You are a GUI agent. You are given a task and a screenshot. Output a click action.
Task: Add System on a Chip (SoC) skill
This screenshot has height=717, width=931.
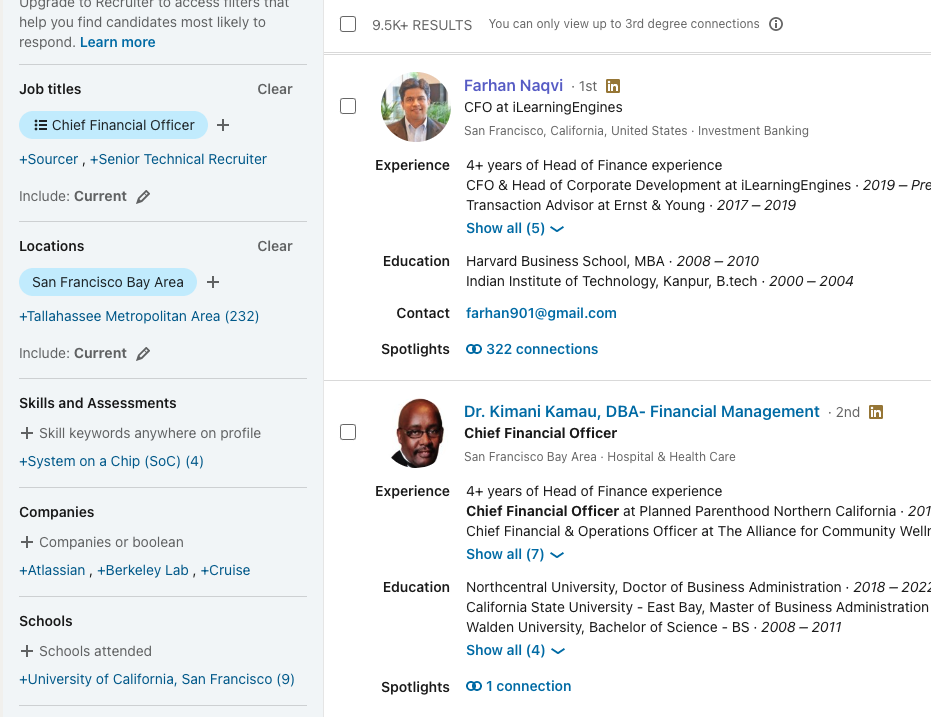[111, 461]
